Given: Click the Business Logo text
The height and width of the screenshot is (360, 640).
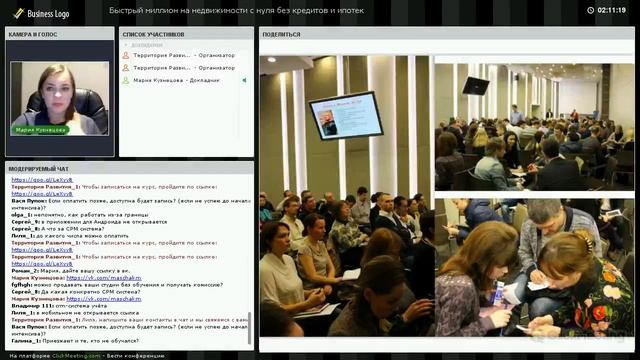Looking at the screenshot, I should click(48, 13).
